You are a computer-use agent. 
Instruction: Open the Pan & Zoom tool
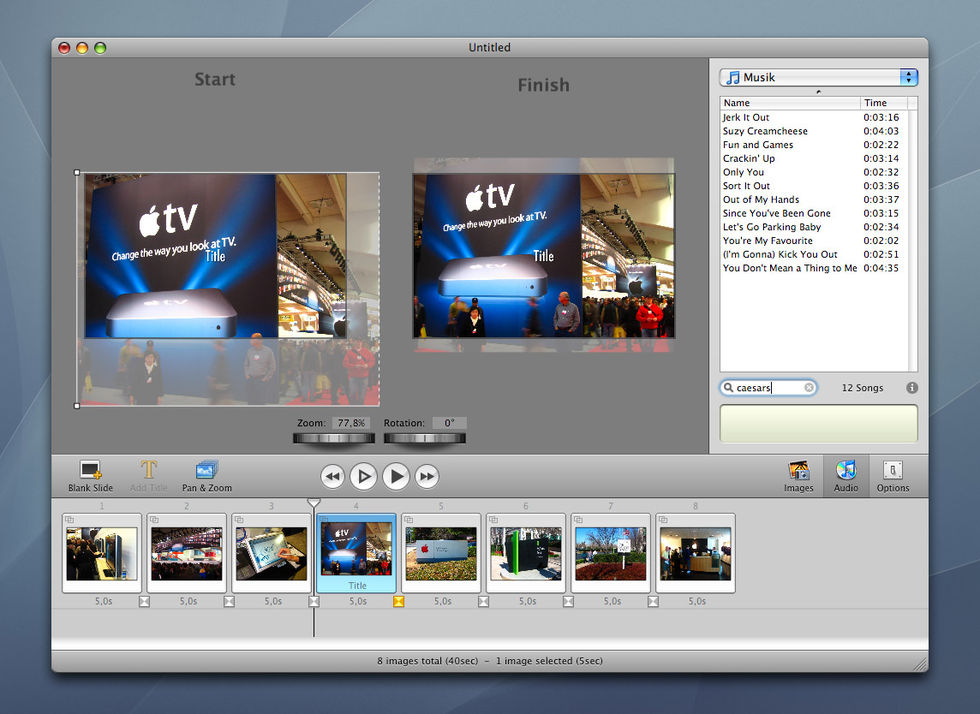[207, 473]
